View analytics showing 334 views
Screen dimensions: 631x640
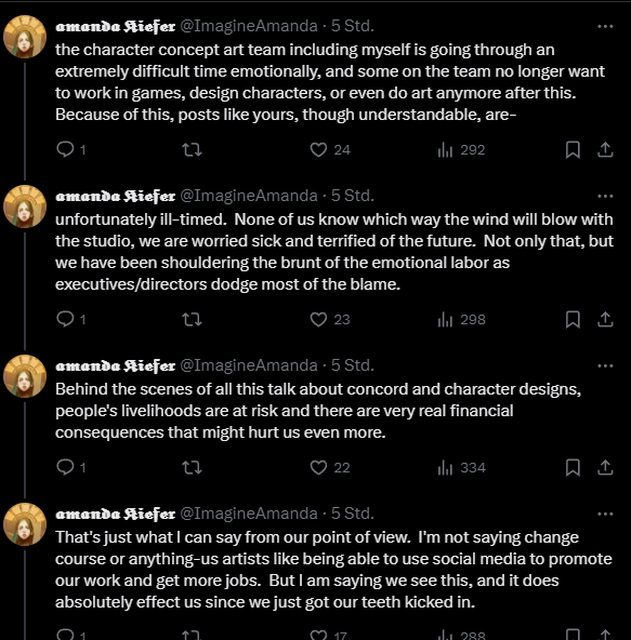[461, 467]
